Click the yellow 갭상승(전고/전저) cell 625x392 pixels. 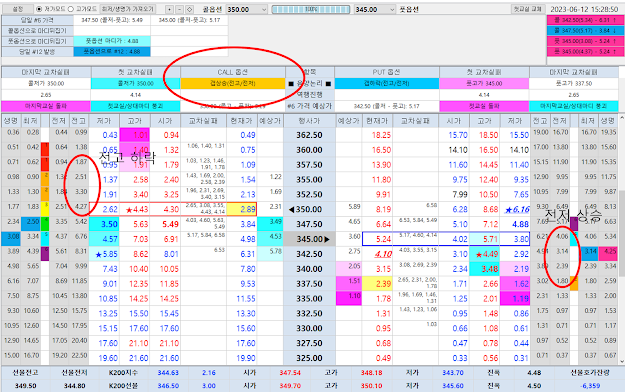[x=233, y=83]
